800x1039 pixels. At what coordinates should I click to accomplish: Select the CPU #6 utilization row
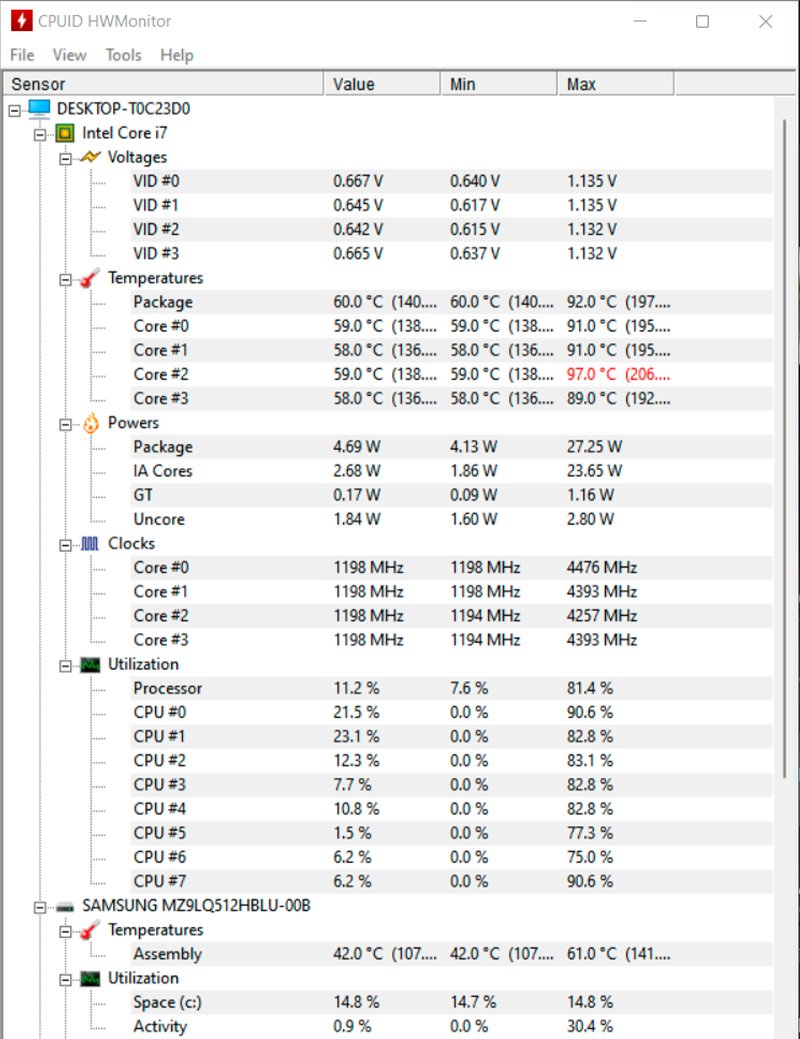(x=452, y=857)
